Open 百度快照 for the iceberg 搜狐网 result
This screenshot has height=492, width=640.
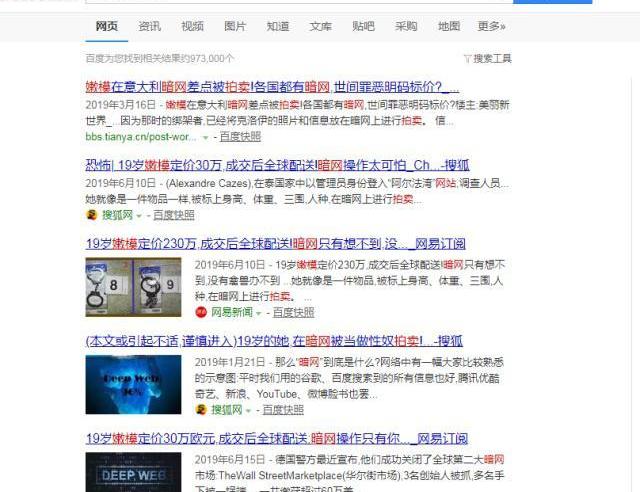click(x=283, y=410)
